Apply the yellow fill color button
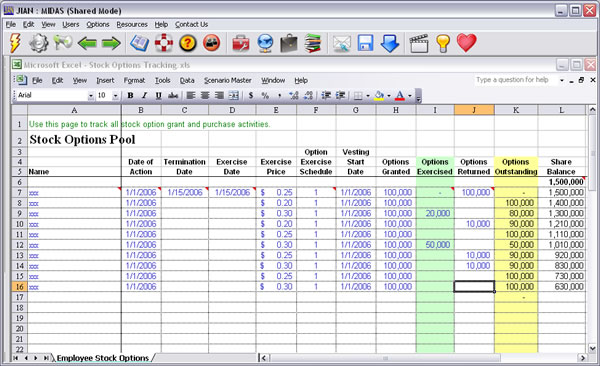 tap(379, 95)
